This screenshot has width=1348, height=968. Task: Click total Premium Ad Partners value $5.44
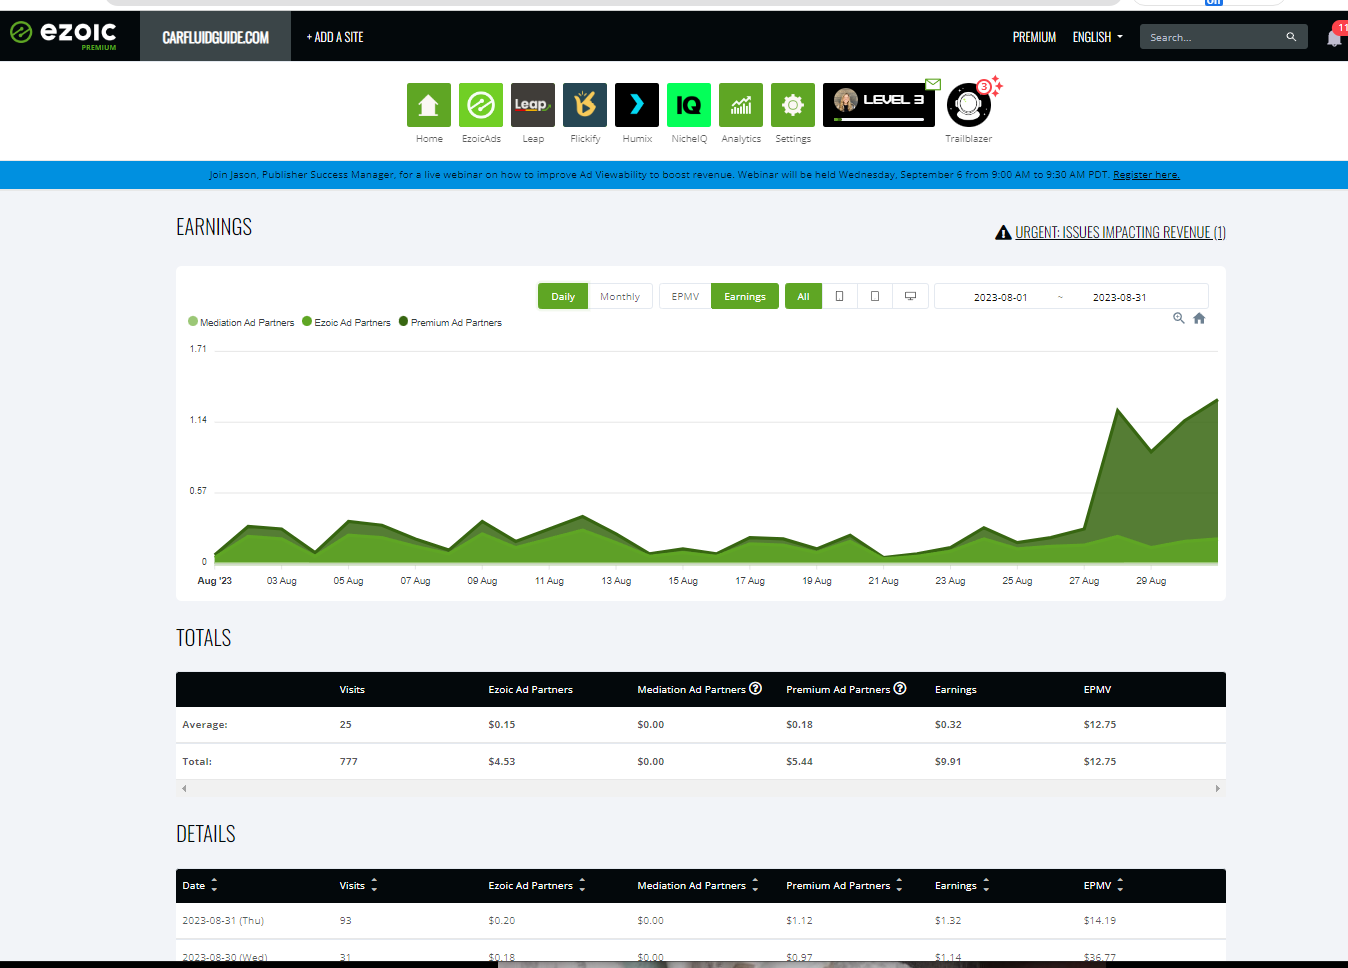pyautogui.click(x=799, y=761)
